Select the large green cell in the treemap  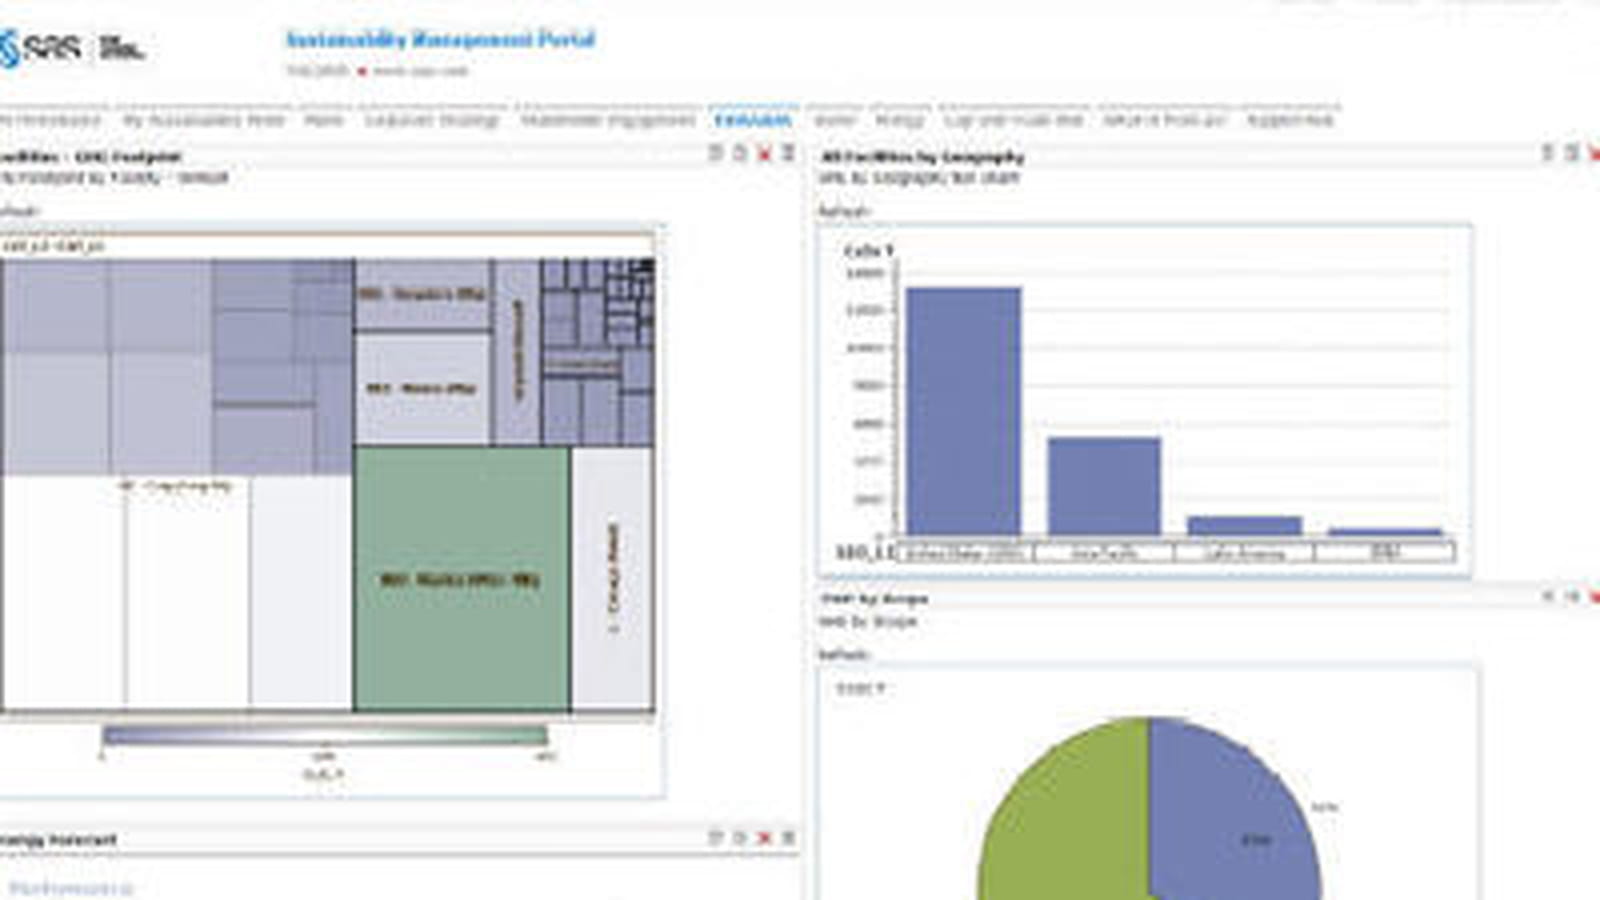[x=461, y=579]
